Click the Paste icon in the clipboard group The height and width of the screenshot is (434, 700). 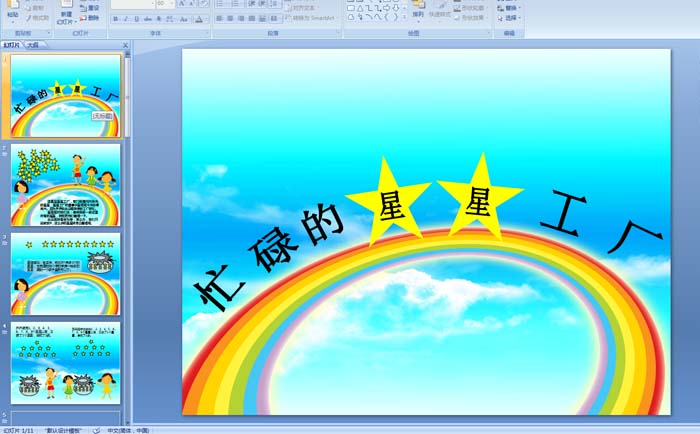click(12, 12)
